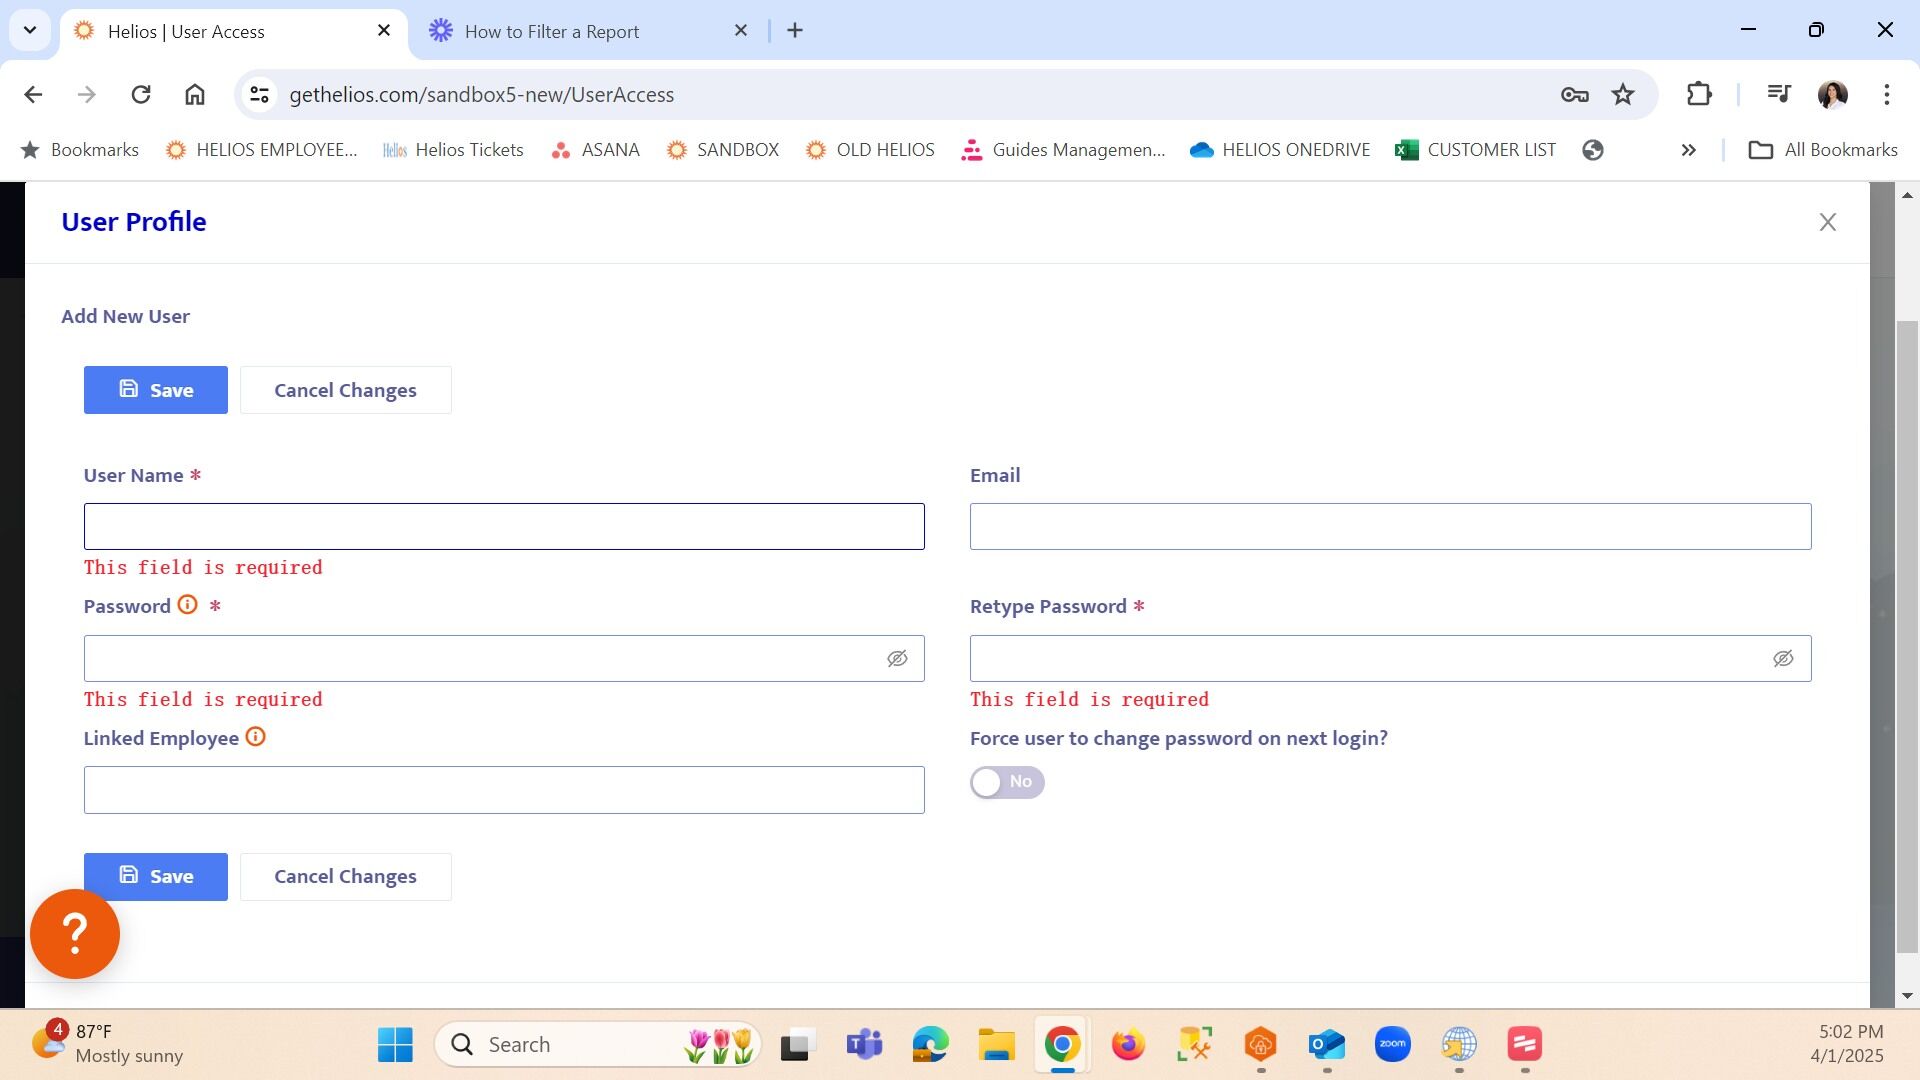Screen dimensions: 1920x1080
Task: Show the Password field contents
Action: pos(897,659)
